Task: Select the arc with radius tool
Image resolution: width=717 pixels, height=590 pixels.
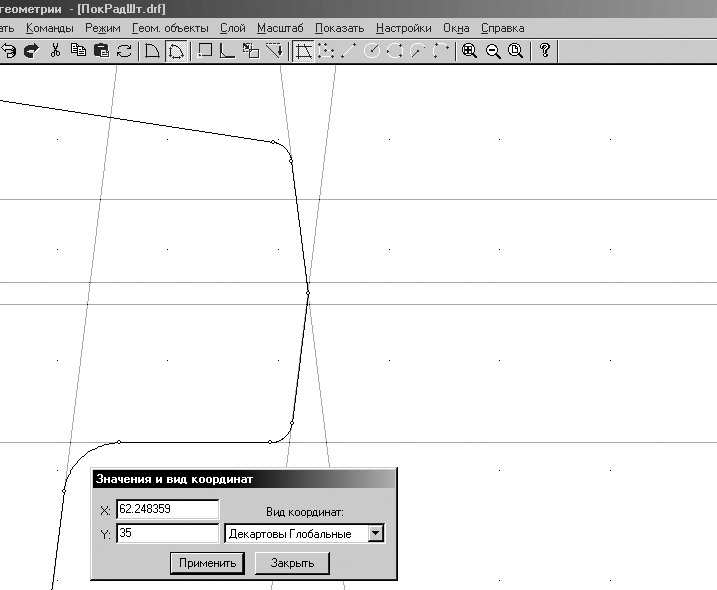Action: pos(417,51)
